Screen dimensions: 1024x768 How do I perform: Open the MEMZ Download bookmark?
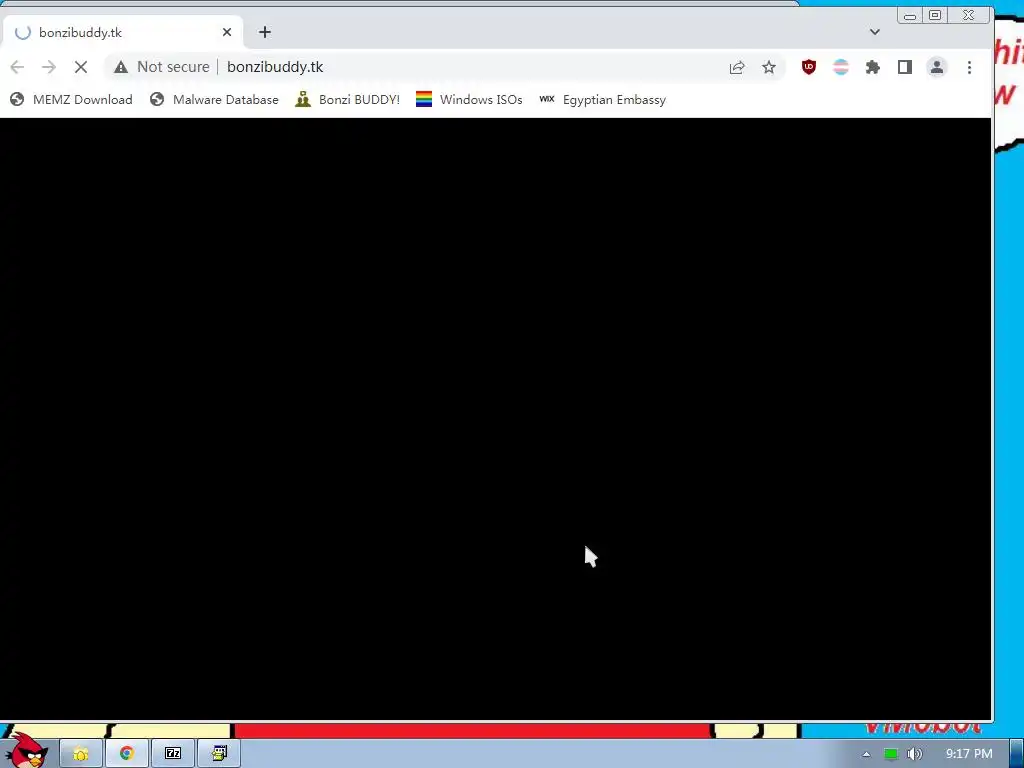[72, 99]
